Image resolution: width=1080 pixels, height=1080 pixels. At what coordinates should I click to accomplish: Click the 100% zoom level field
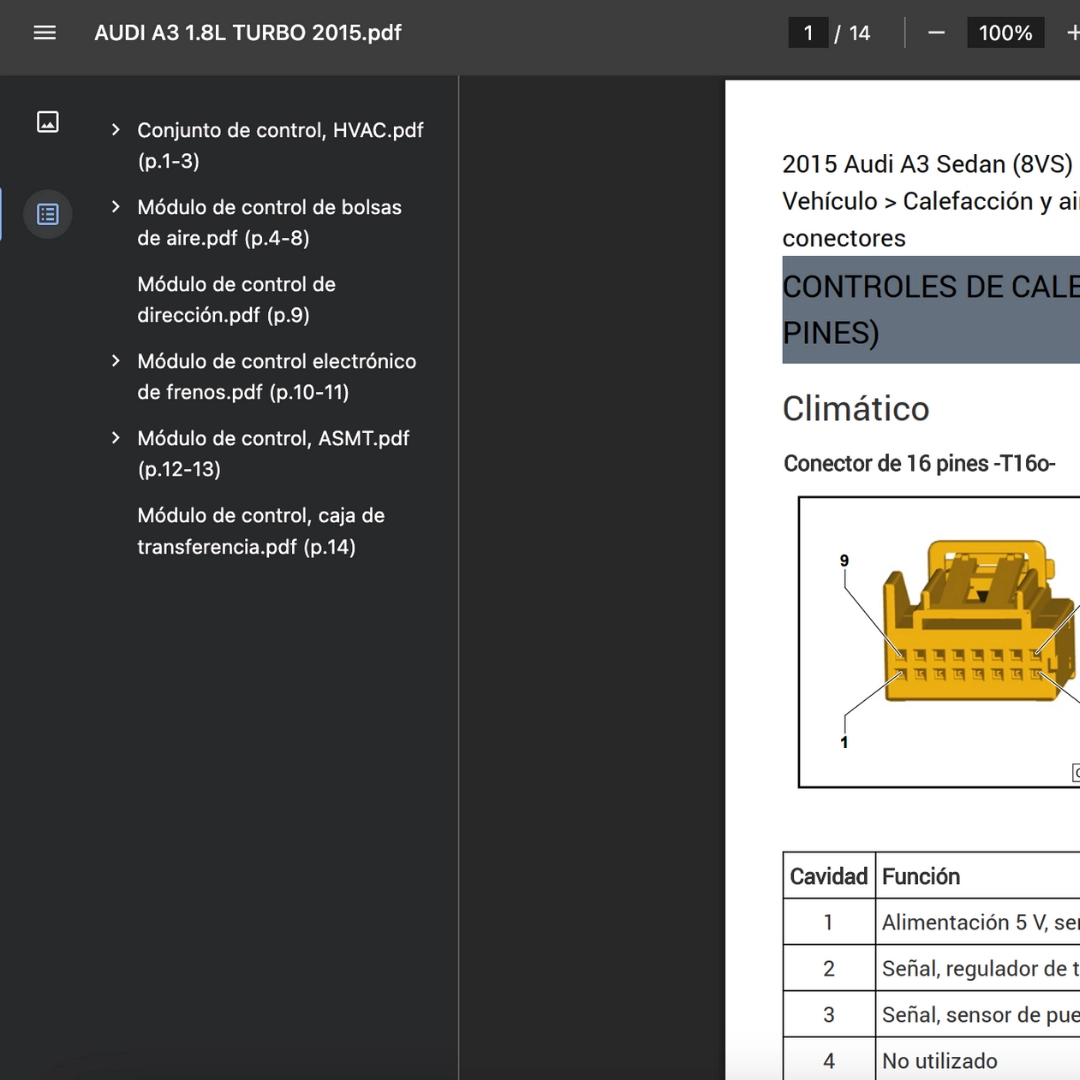coord(1004,33)
